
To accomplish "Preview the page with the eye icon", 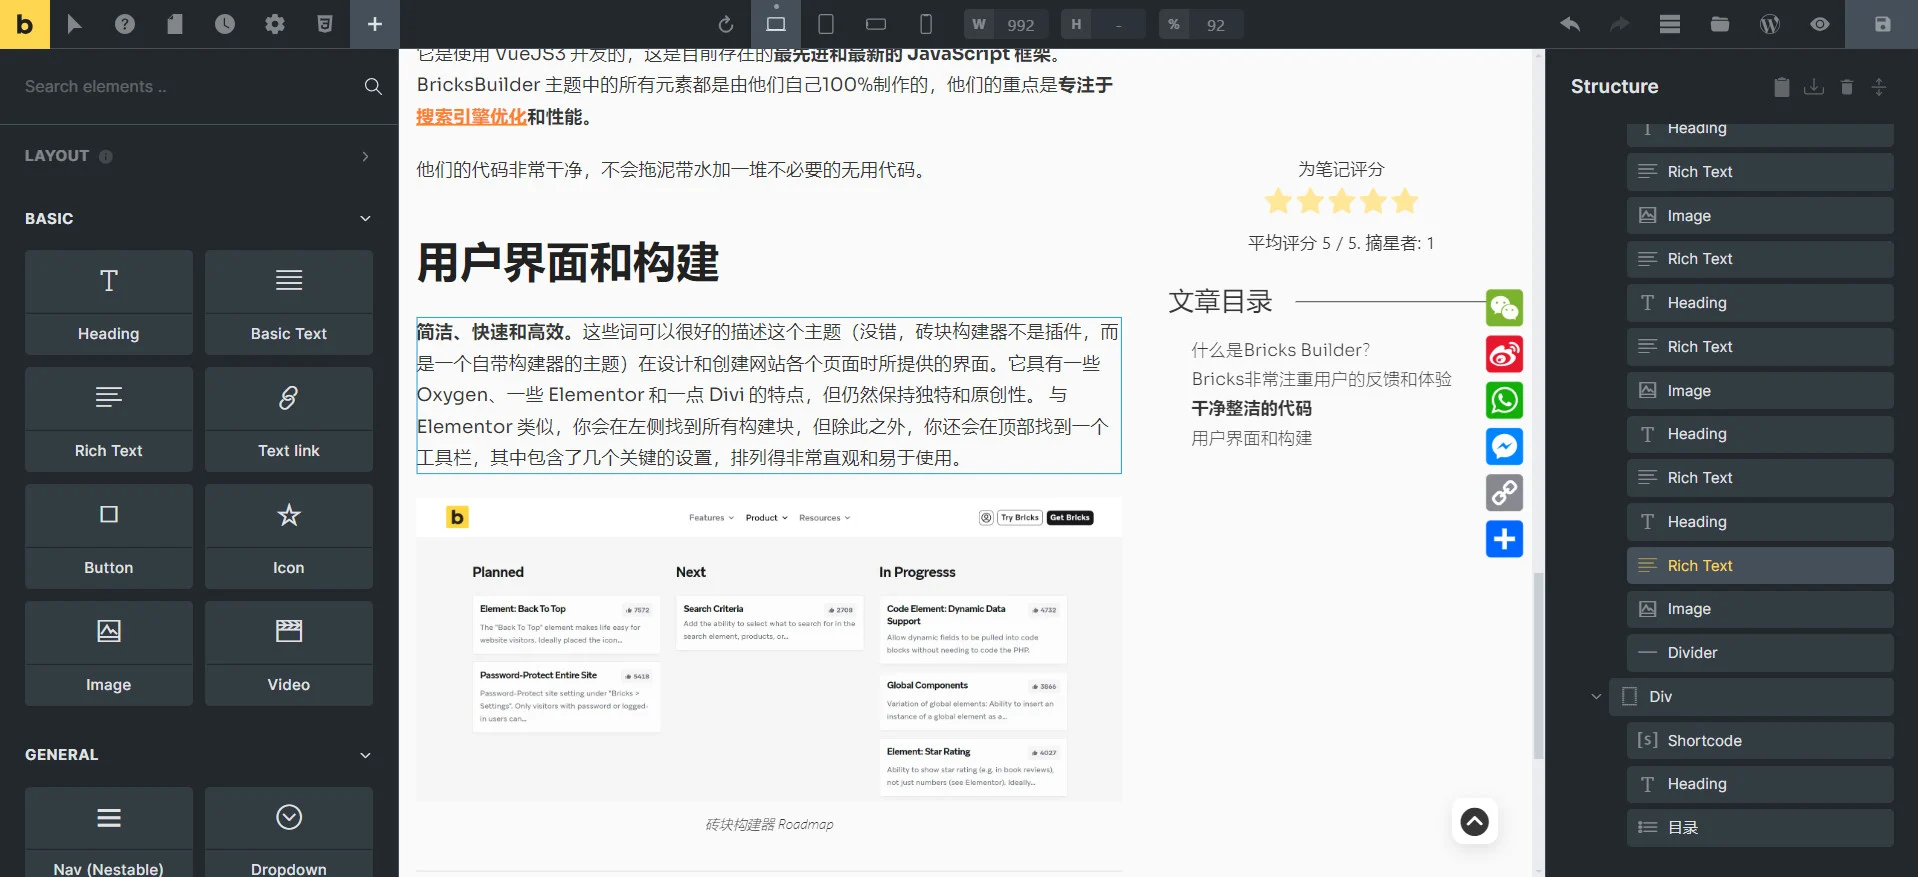I will 1820,24.
